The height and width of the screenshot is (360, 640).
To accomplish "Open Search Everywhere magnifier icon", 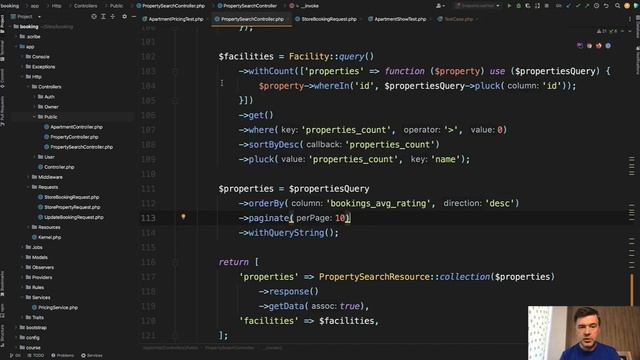I will coord(618,6).
